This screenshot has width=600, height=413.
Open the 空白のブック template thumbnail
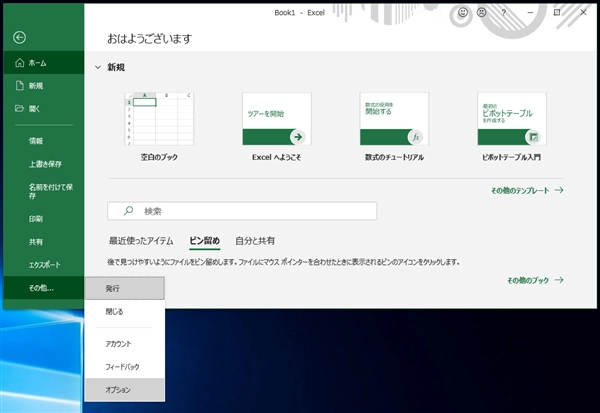pos(159,119)
